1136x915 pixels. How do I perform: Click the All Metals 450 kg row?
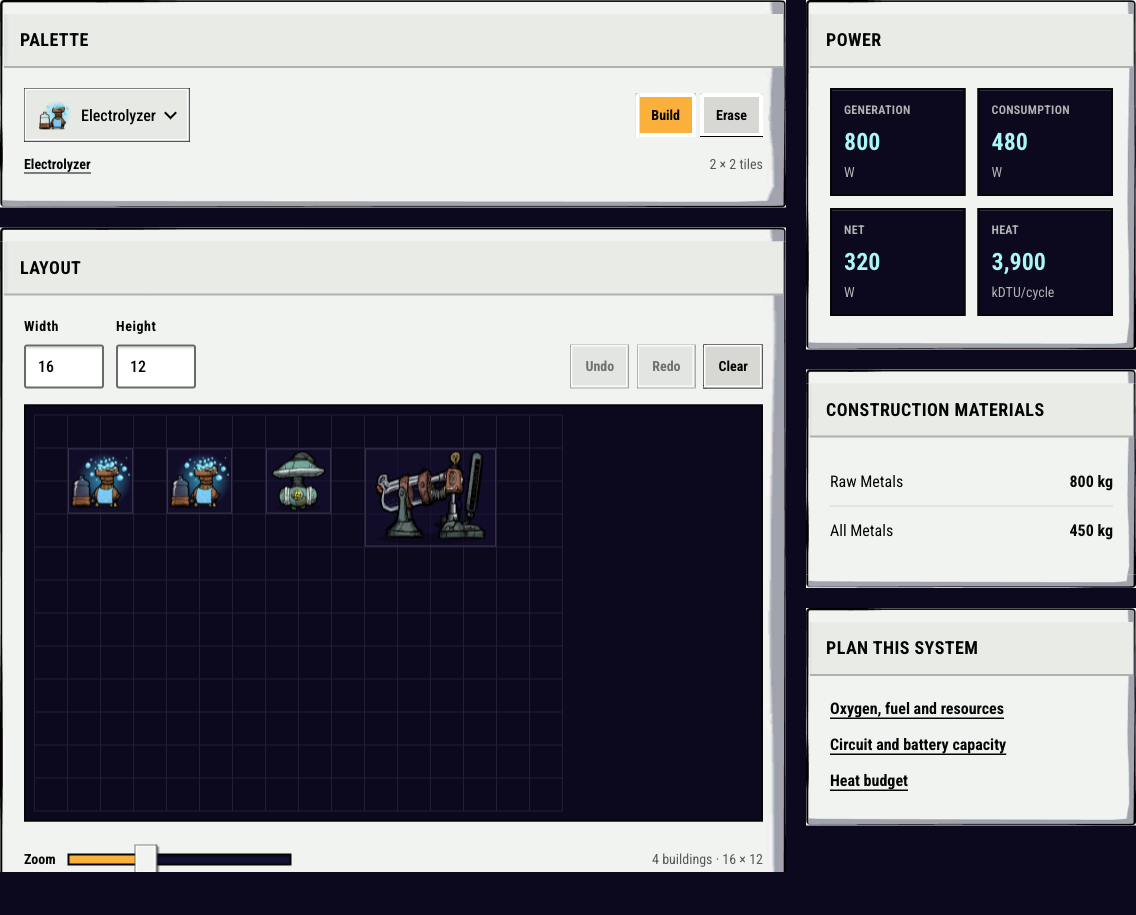point(971,530)
